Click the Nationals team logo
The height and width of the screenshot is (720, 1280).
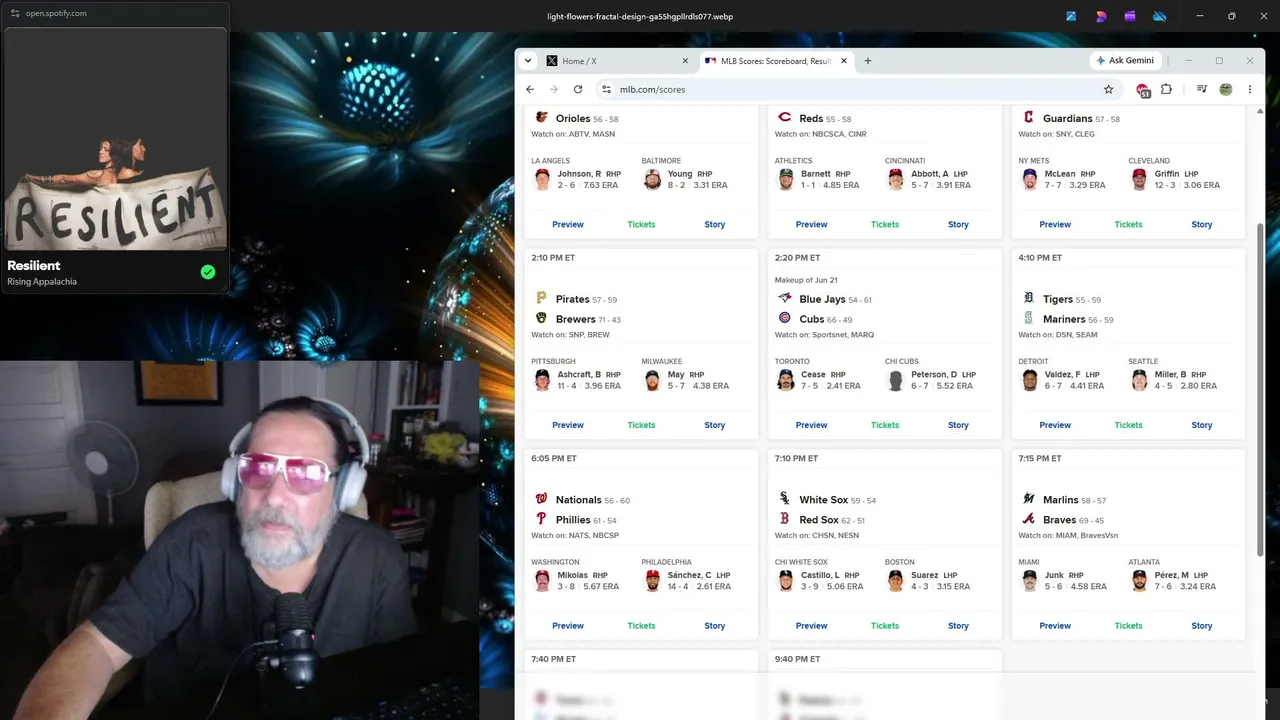pyautogui.click(x=541, y=499)
